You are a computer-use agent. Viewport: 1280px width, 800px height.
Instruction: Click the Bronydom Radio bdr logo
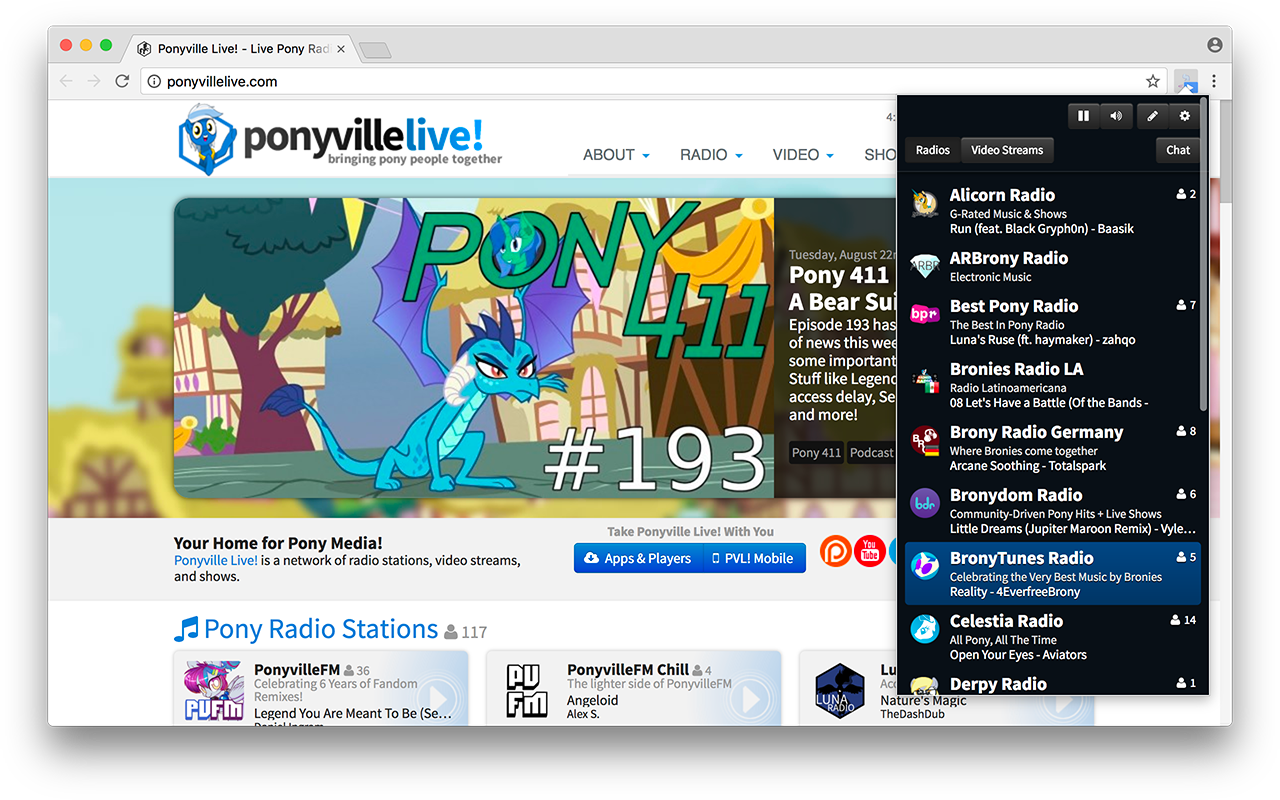tap(925, 503)
